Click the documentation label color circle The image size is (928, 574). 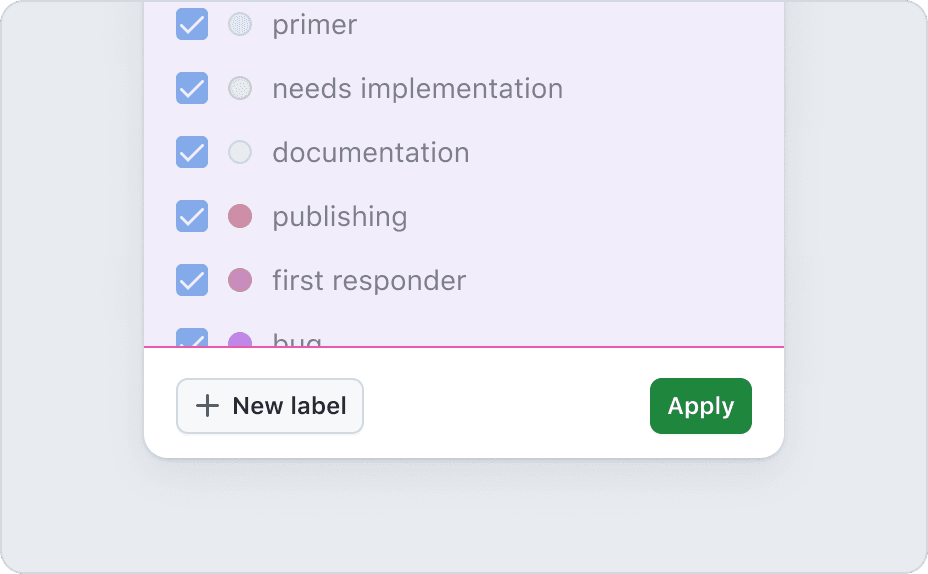(240, 152)
